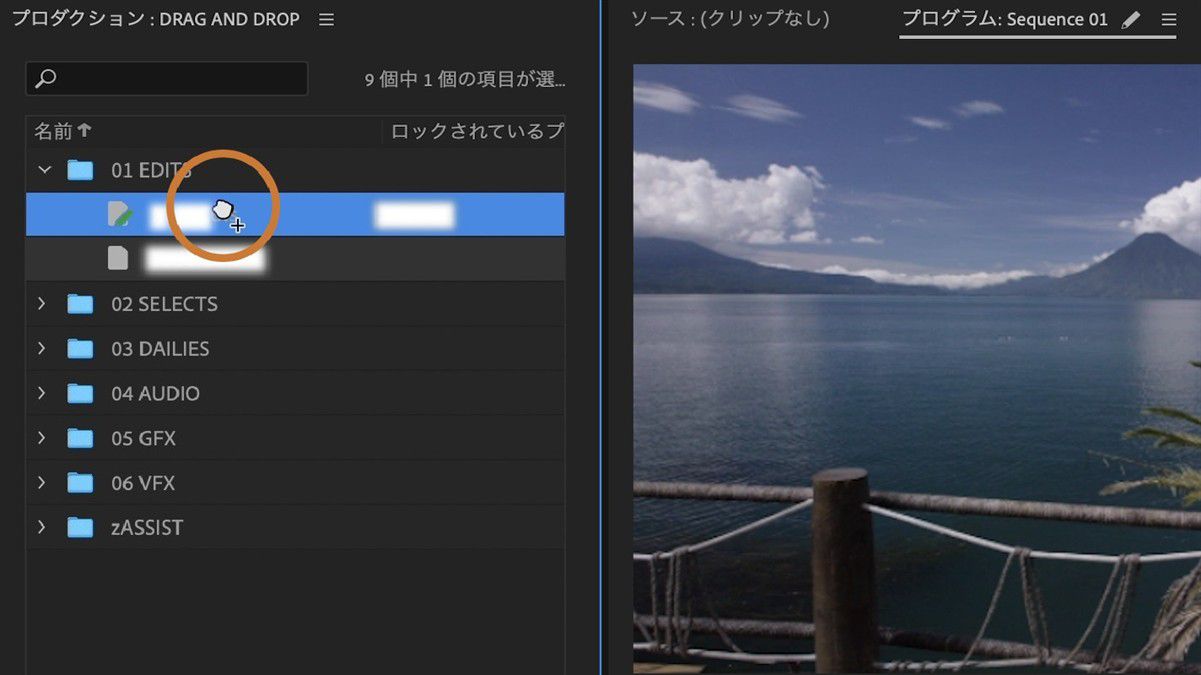Click the search field in the Production panel
1201x675 pixels.
click(x=167, y=79)
